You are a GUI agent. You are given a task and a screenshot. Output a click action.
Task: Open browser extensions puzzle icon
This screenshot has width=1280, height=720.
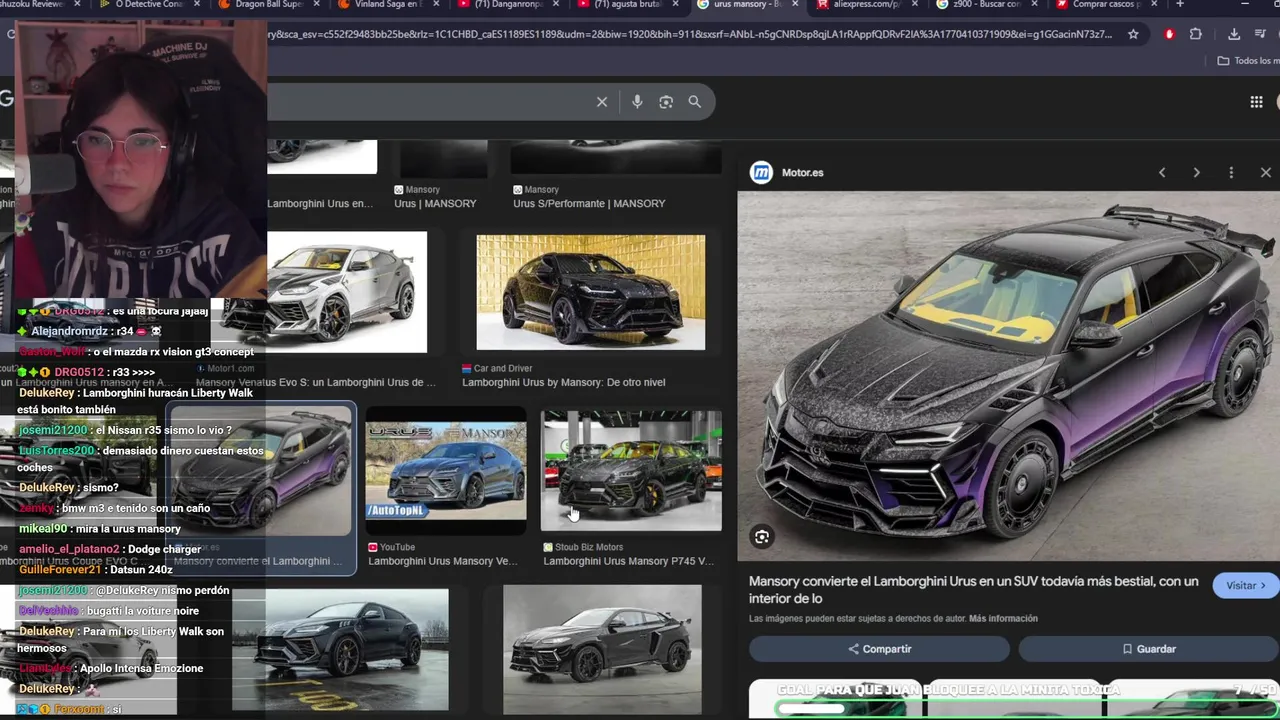[1195, 34]
